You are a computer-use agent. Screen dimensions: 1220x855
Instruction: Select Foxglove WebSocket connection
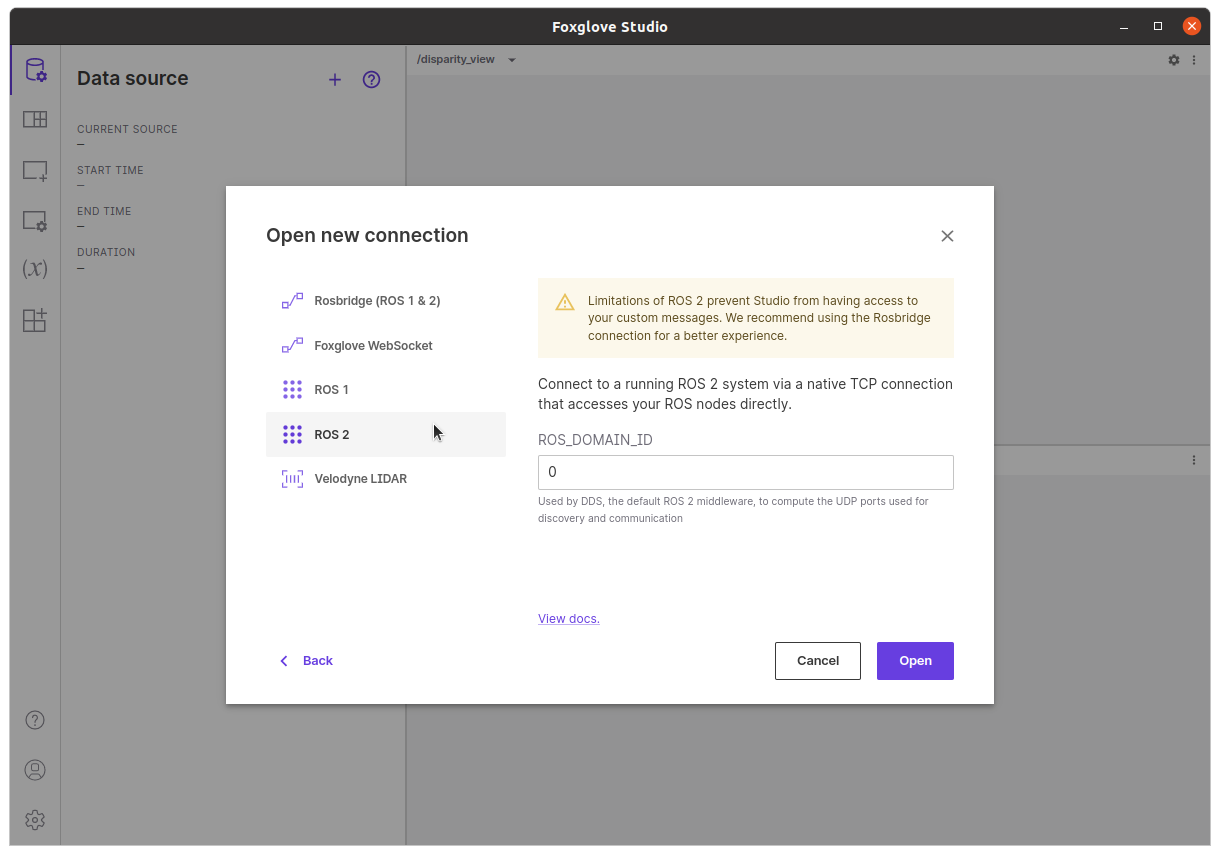click(386, 346)
